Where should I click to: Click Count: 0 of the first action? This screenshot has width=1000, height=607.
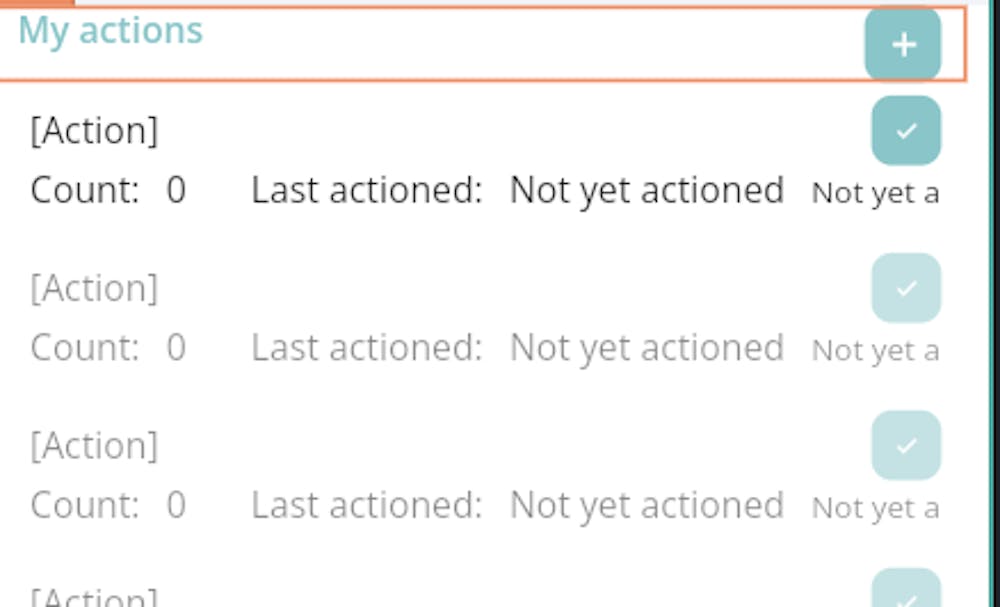pyautogui.click(x=108, y=190)
